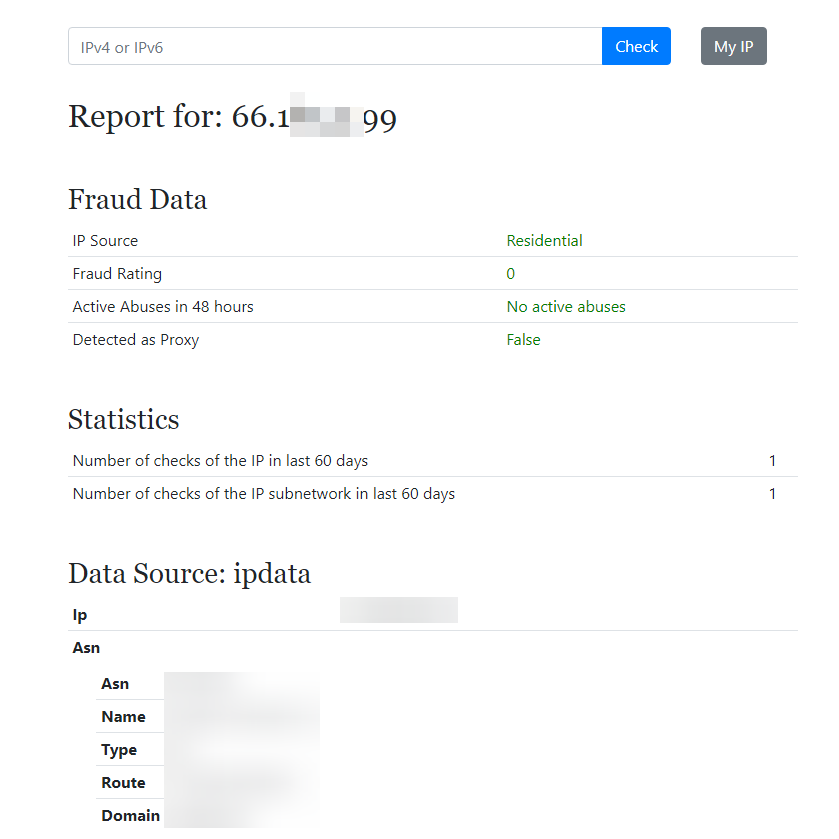Click the Route field label
The width and height of the screenshot is (839, 839).
point(123,783)
